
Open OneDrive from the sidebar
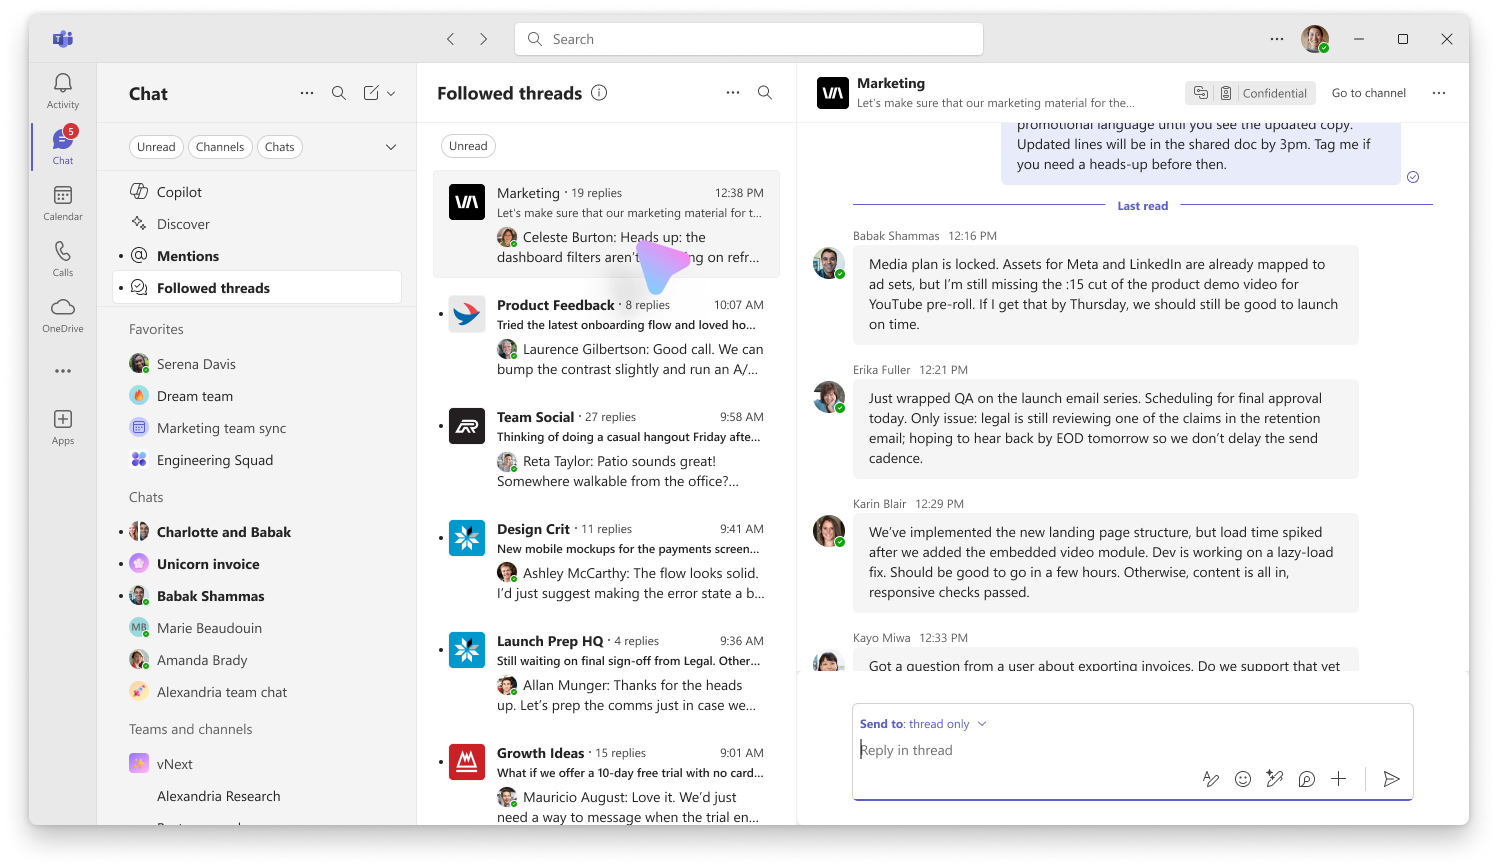62,312
